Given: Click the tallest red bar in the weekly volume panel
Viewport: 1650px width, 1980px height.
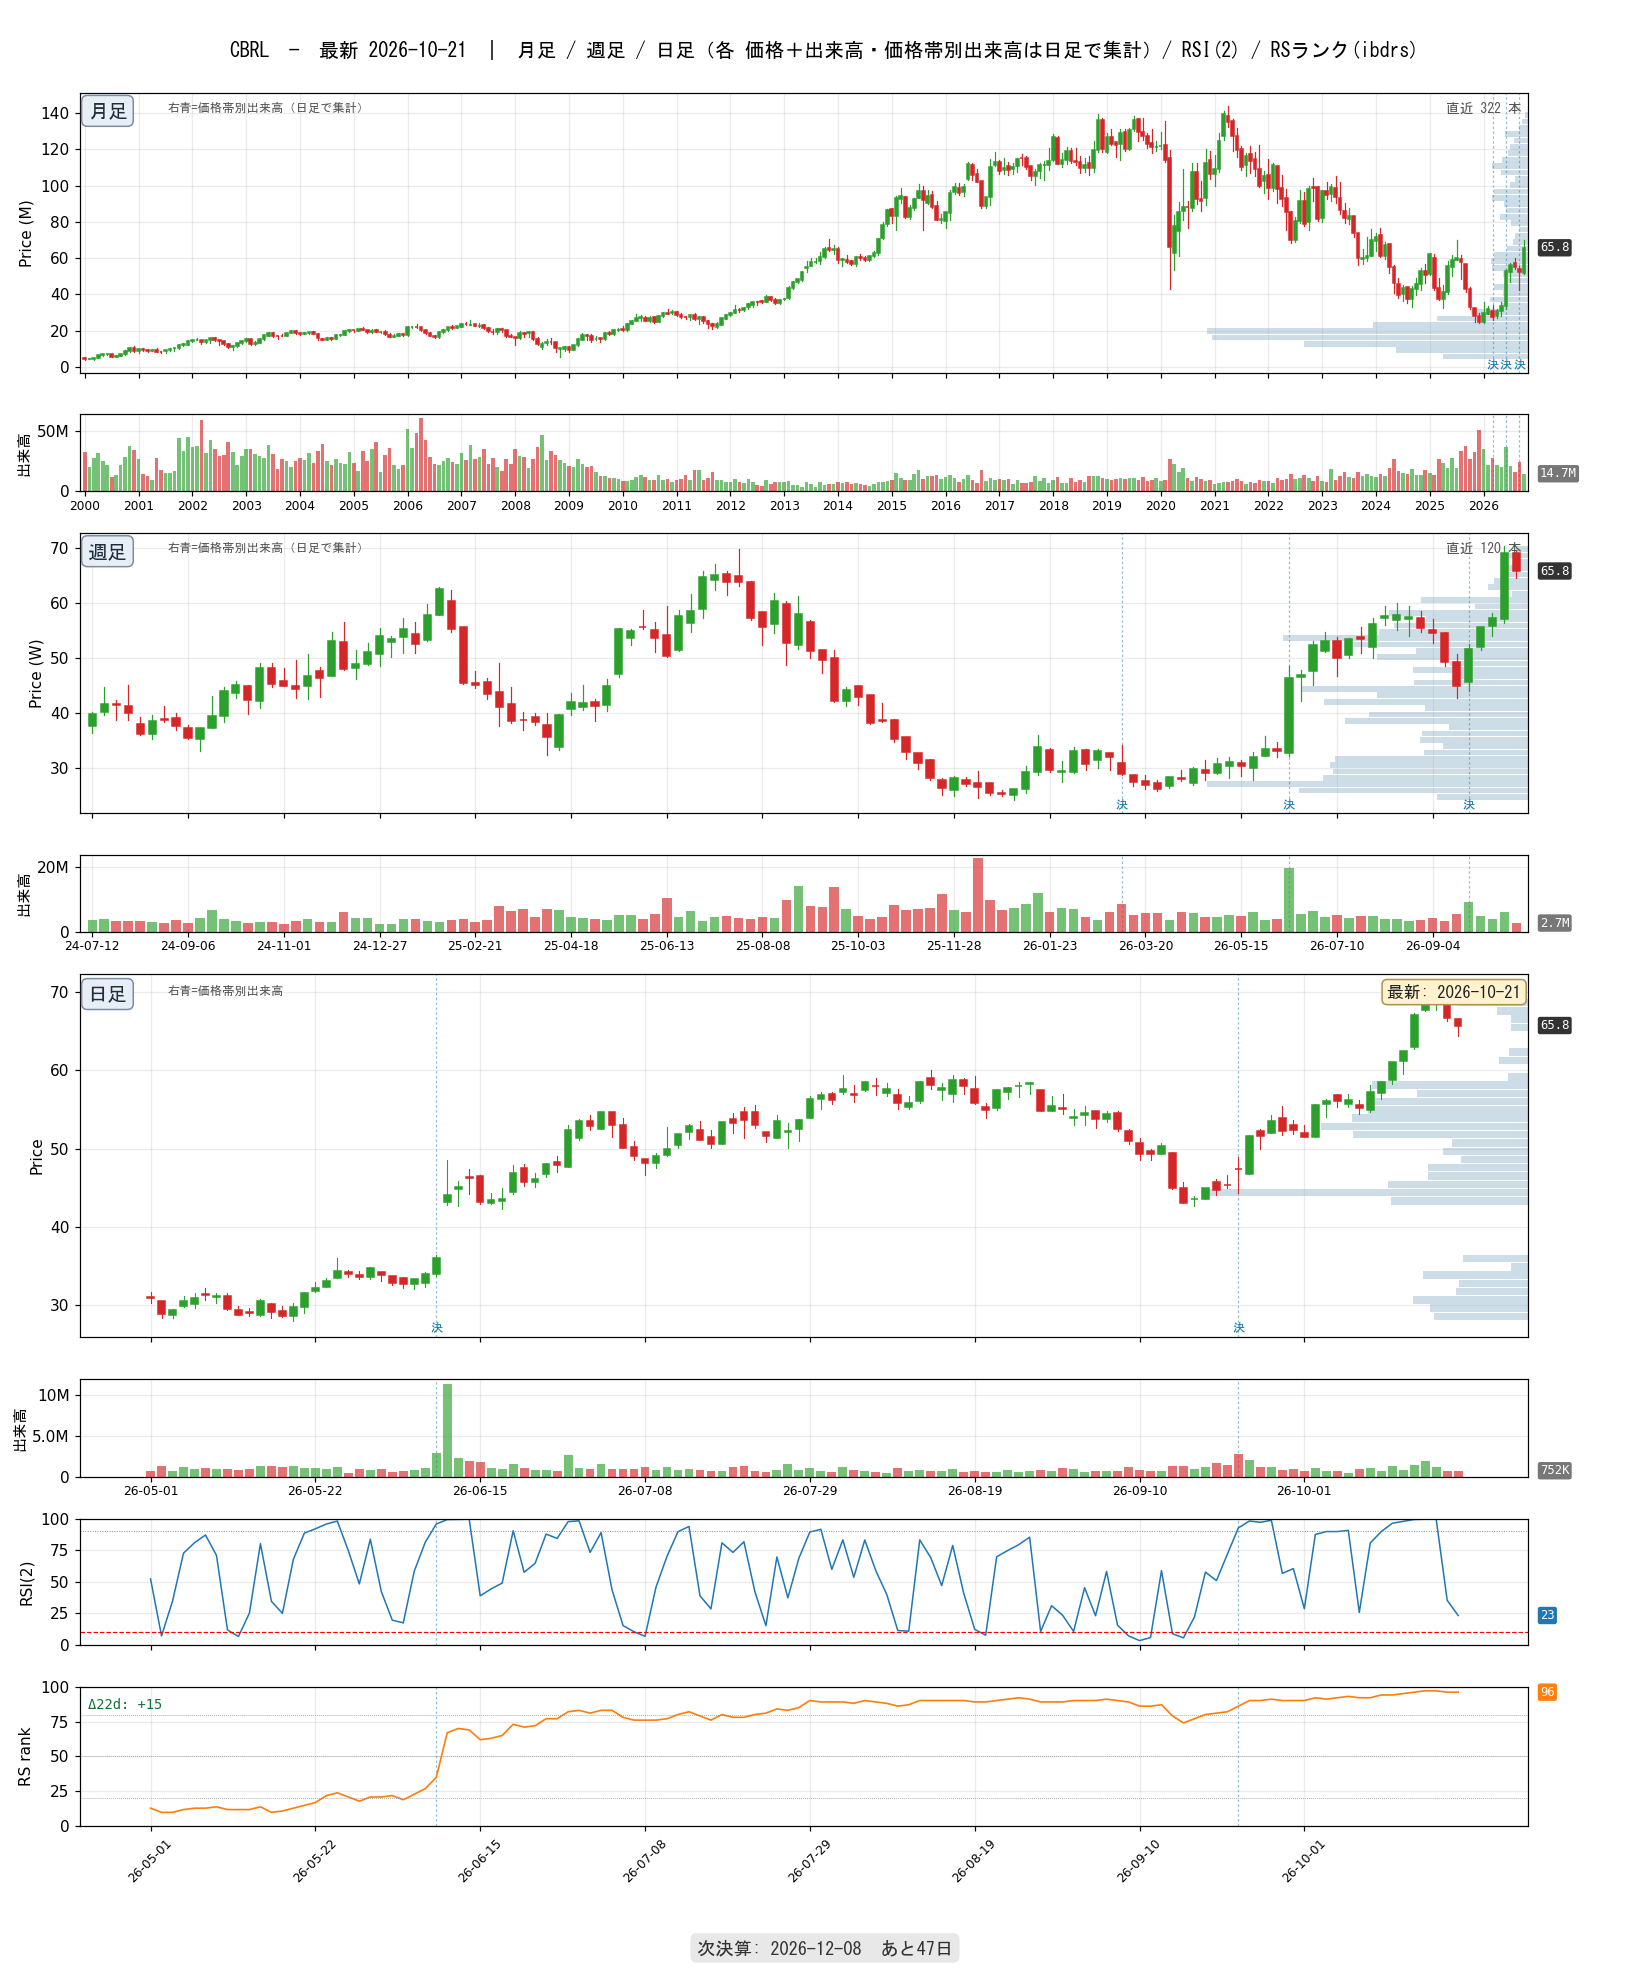Looking at the screenshot, I should pos(978,895).
